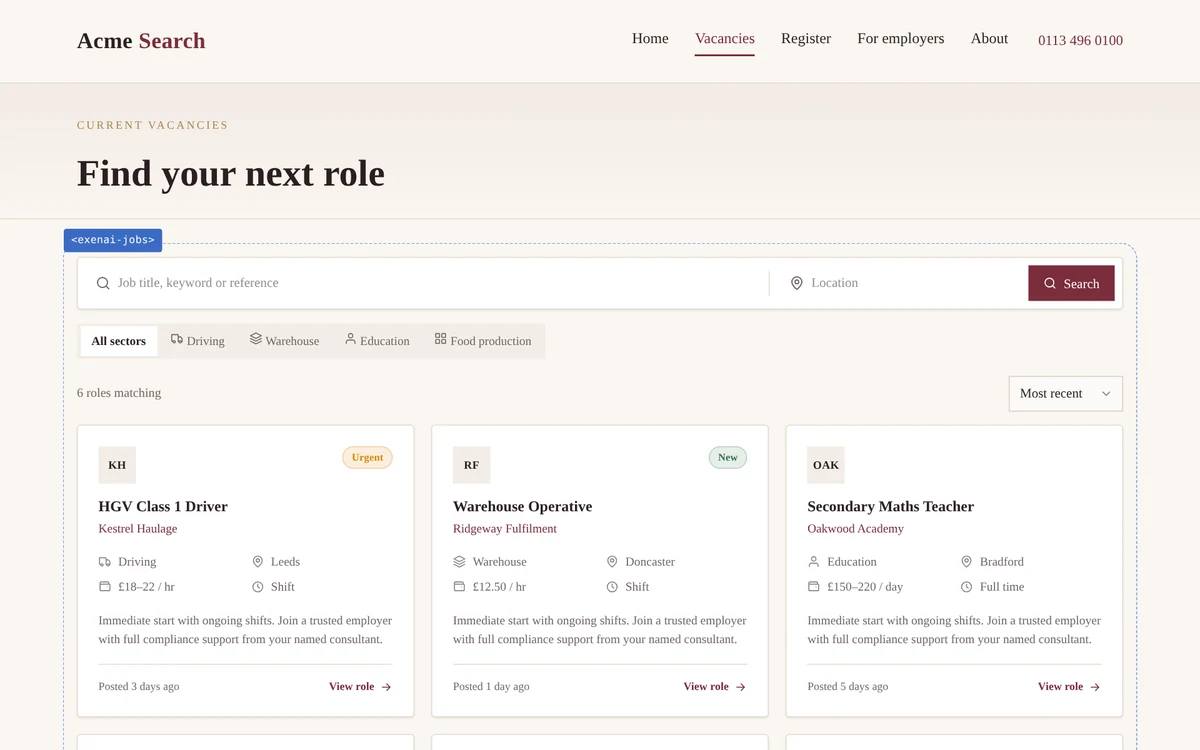Click the 6 roles matching text
The height and width of the screenshot is (750, 1200).
point(119,393)
